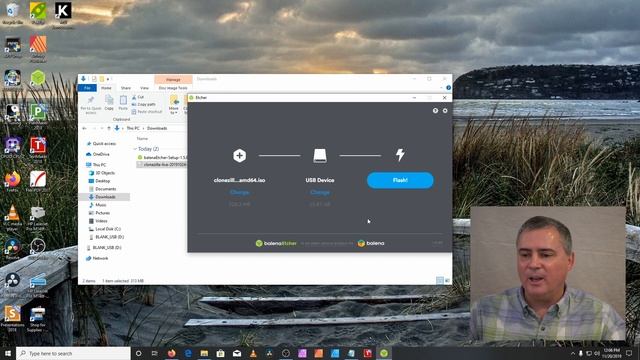Image resolution: width=640 pixels, height=360 pixels.
Task: Open Move to dropdown in Explorer ribbon
Action: pos(174,105)
